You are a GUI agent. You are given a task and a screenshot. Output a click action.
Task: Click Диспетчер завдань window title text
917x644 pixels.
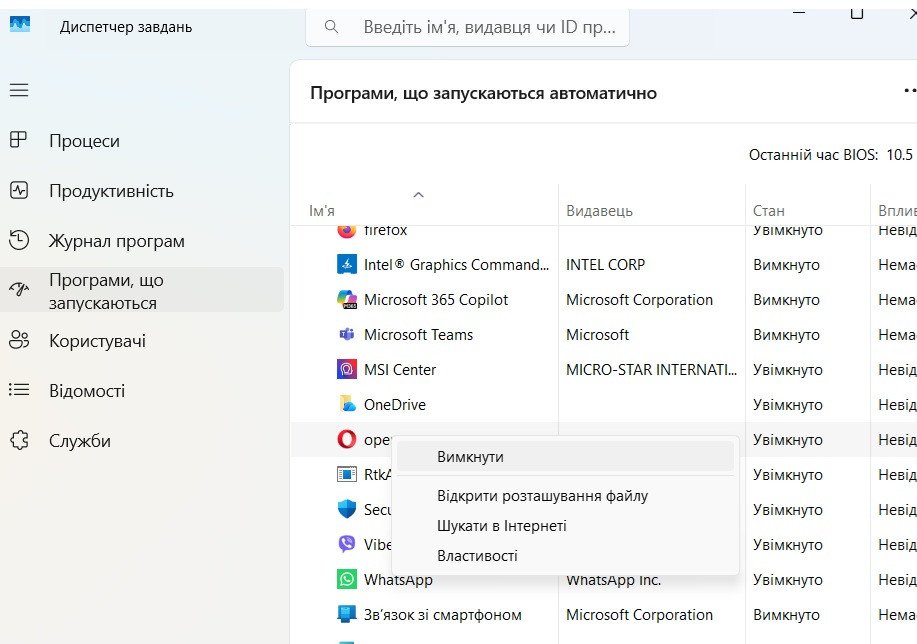point(126,27)
